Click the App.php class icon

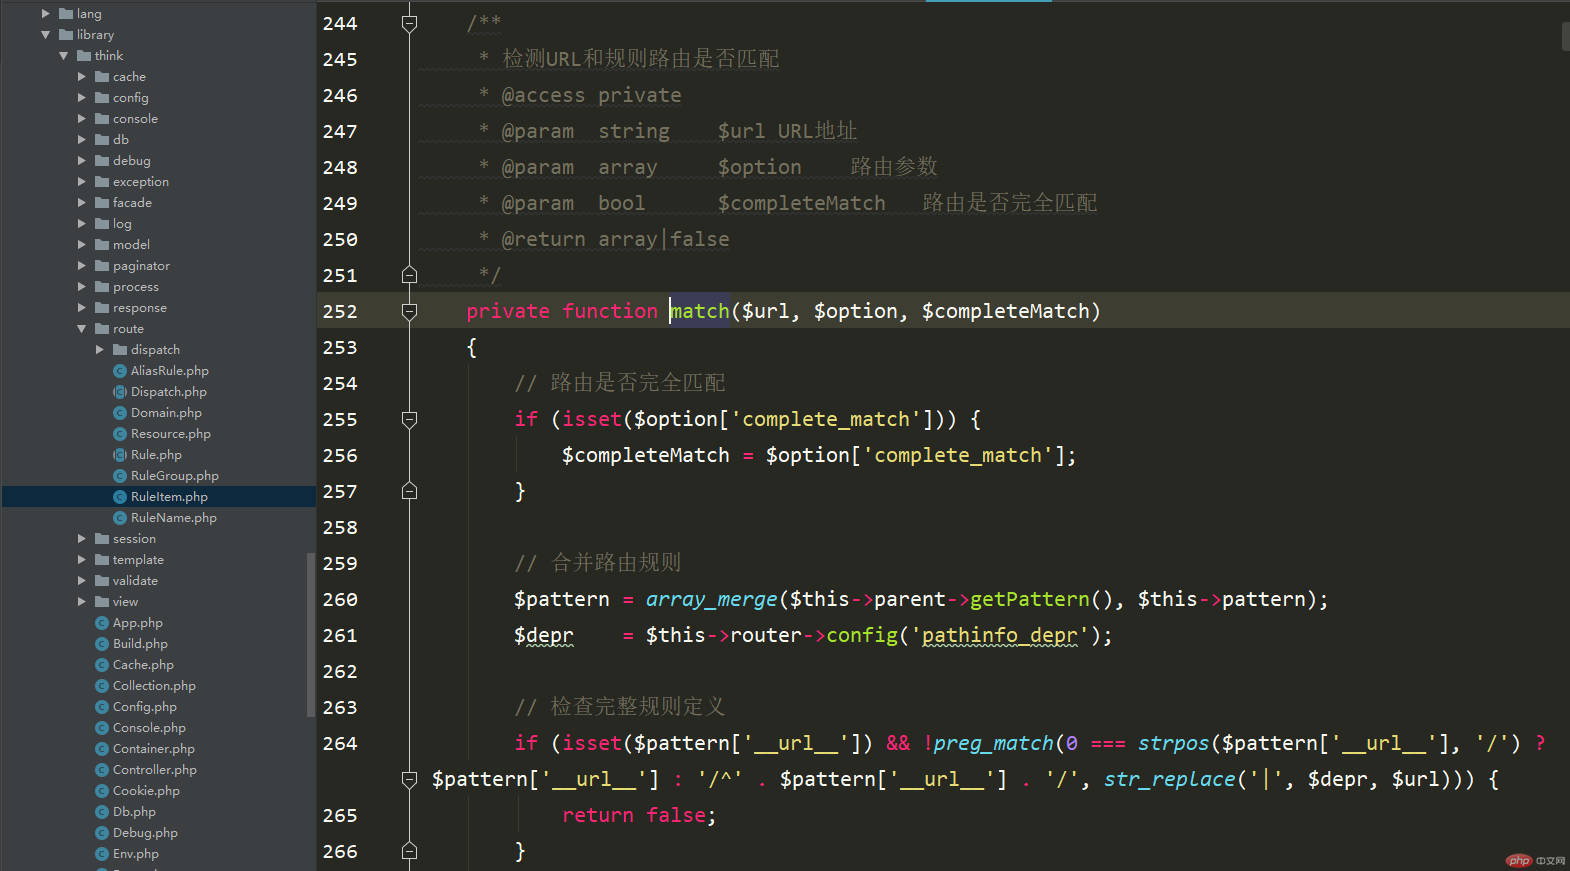[102, 623]
